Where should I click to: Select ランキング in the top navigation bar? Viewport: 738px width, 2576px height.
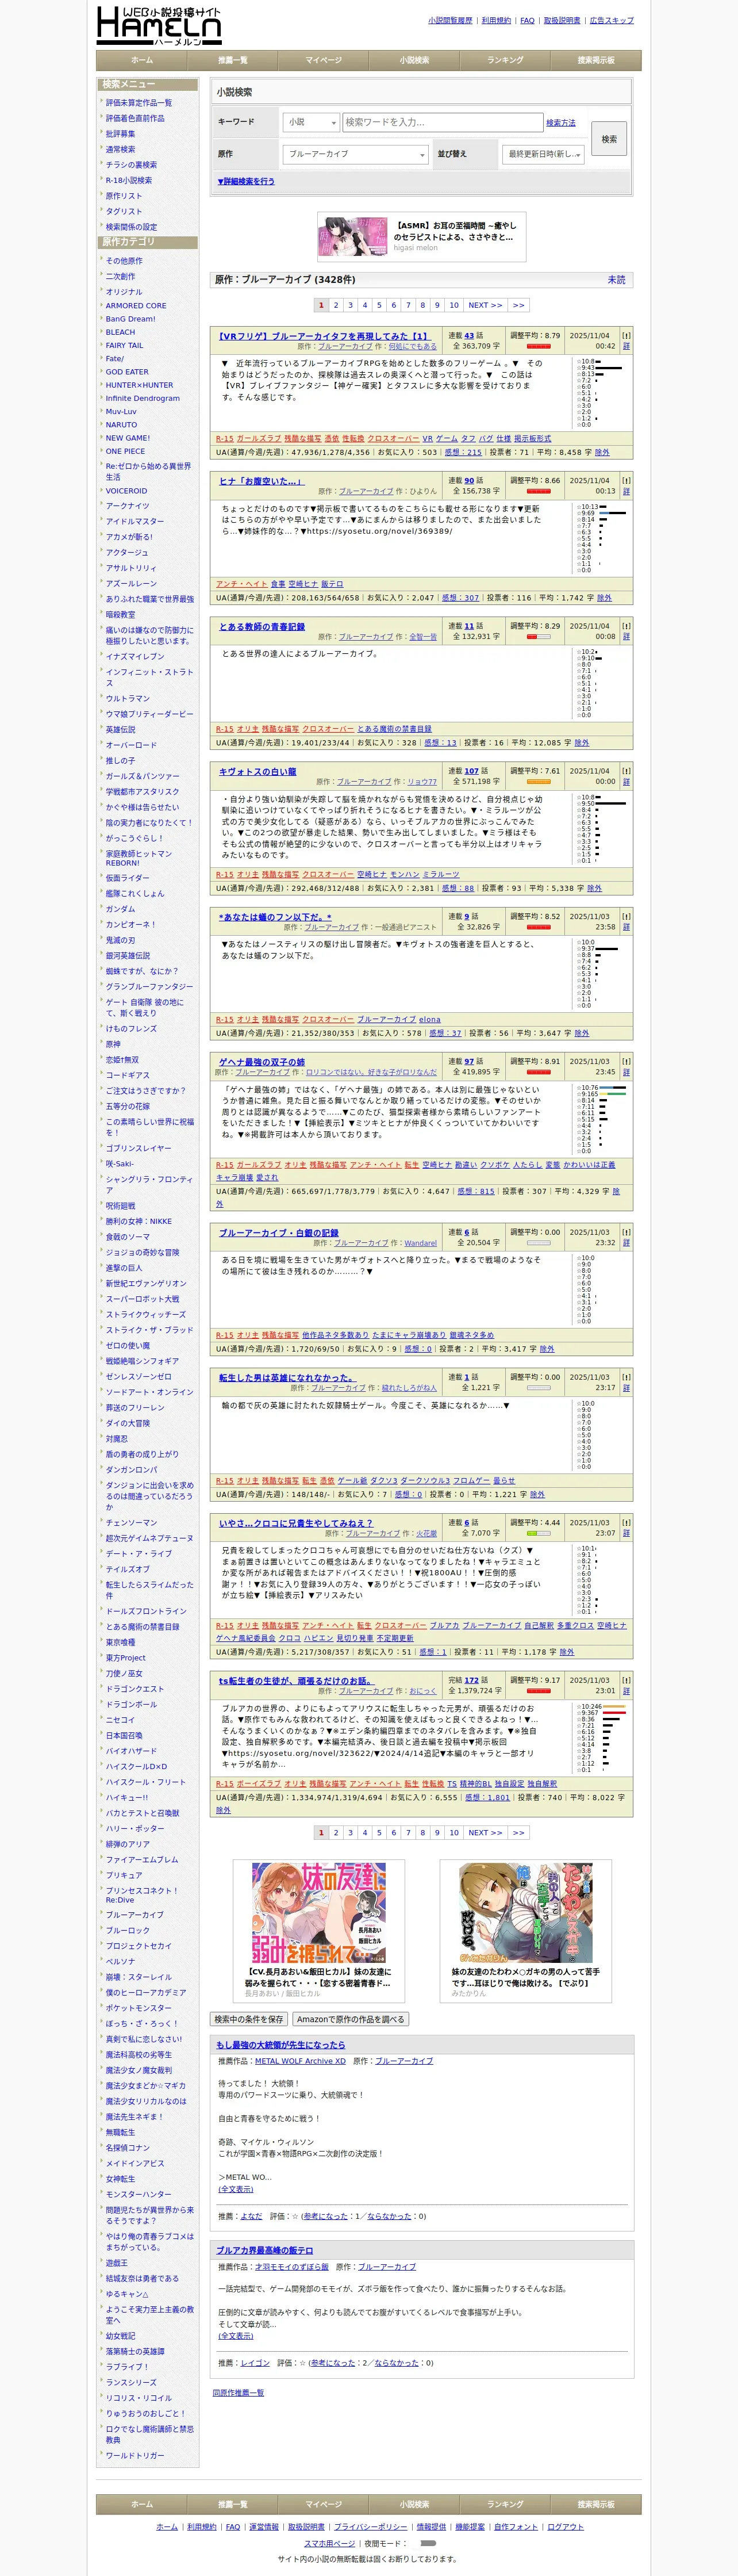(505, 61)
